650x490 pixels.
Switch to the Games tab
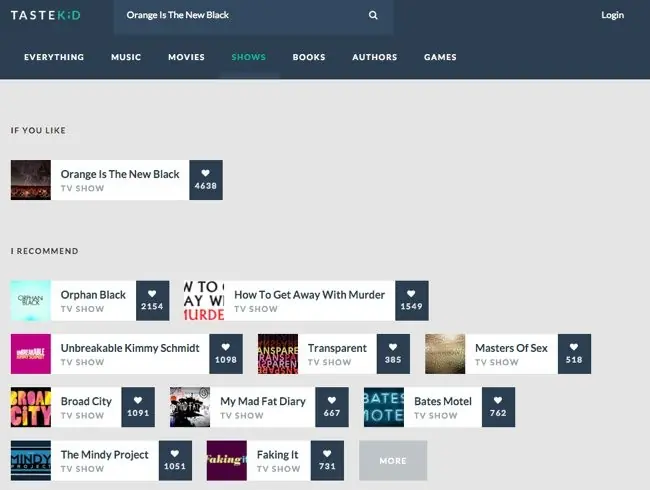(440, 57)
